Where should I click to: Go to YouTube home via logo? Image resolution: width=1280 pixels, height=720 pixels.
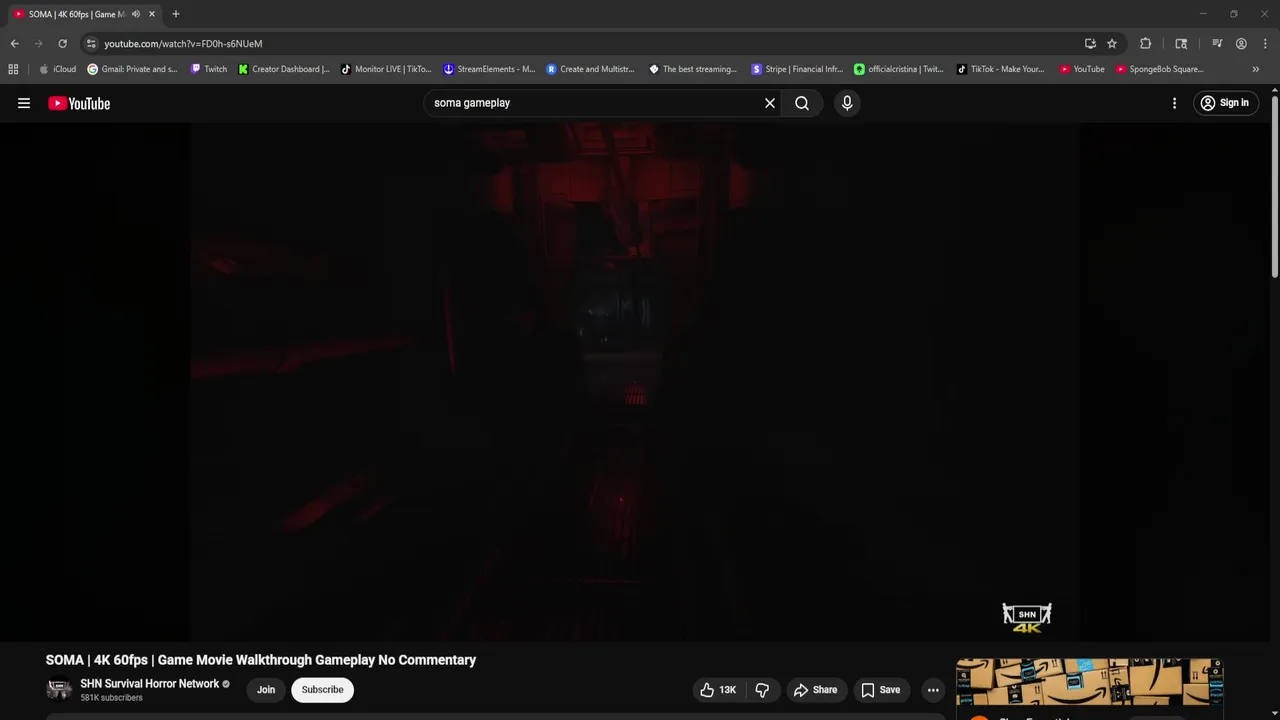[x=79, y=103]
